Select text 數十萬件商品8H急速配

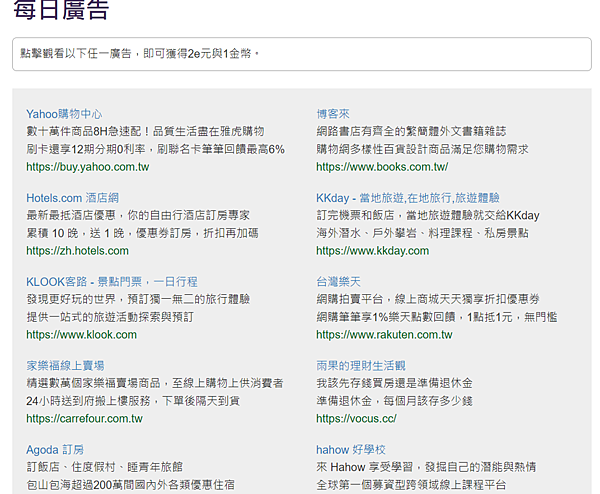(x=85, y=132)
